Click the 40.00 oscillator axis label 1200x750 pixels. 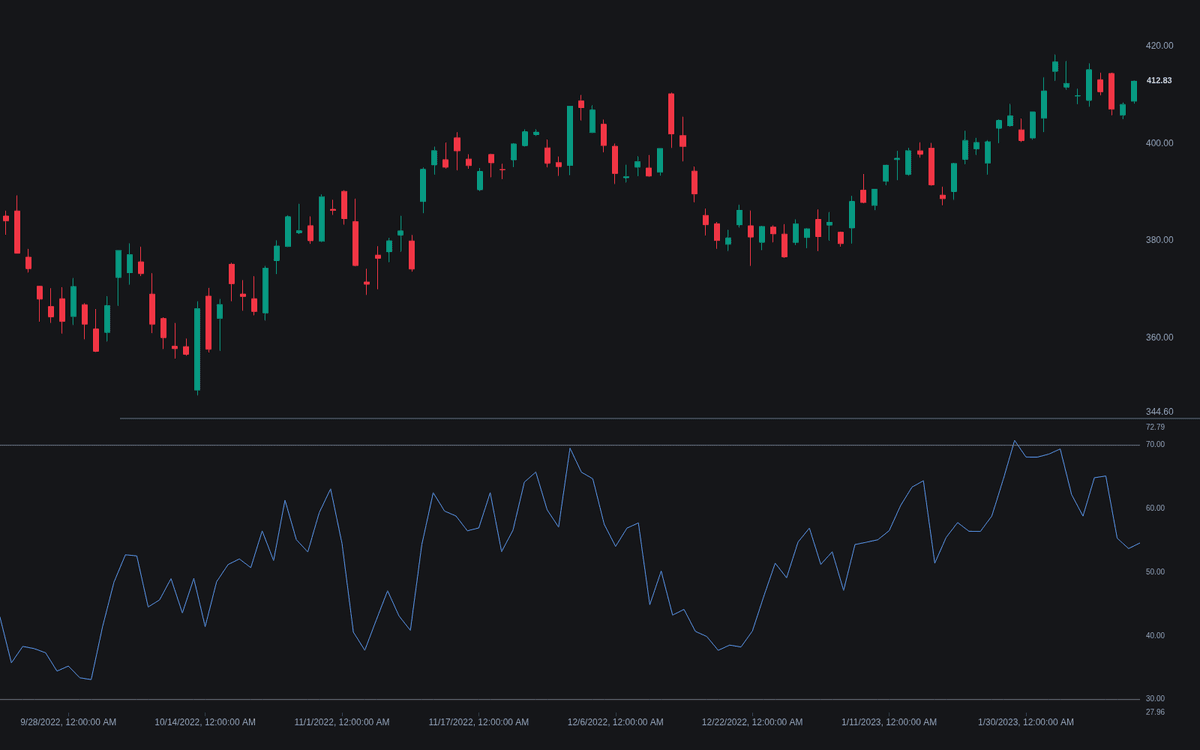tap(1155, 636)
